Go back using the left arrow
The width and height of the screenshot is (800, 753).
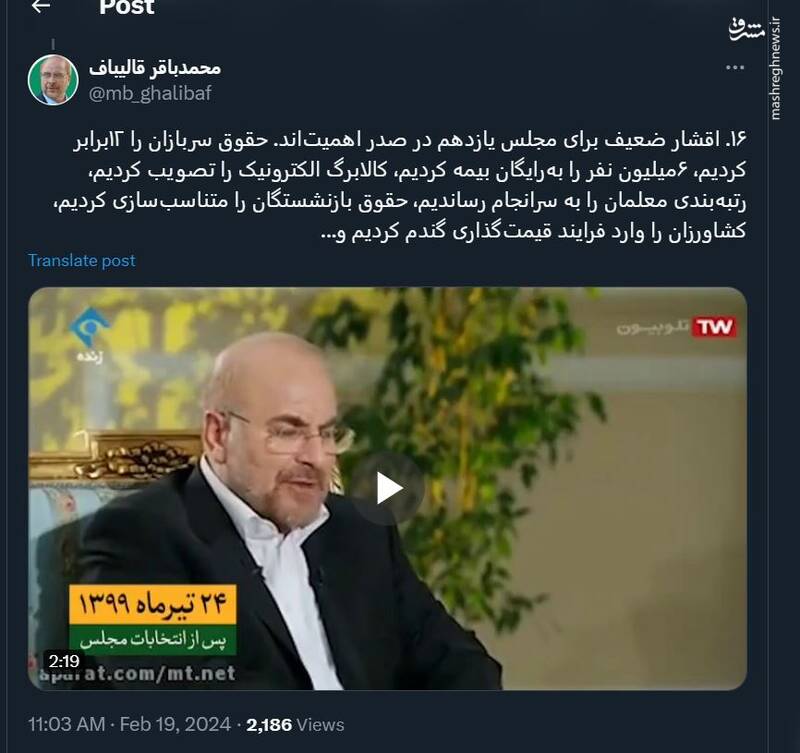click(41, 6)
